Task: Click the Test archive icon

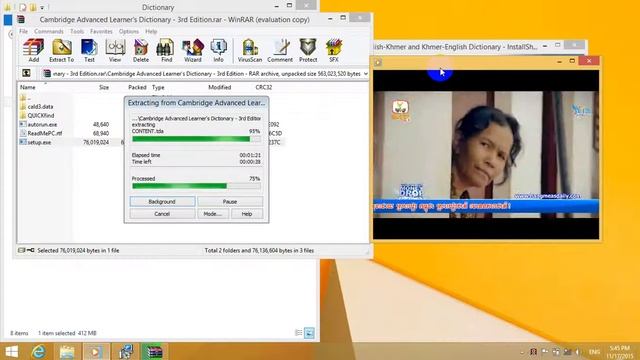Action: (x=89, y=51)
